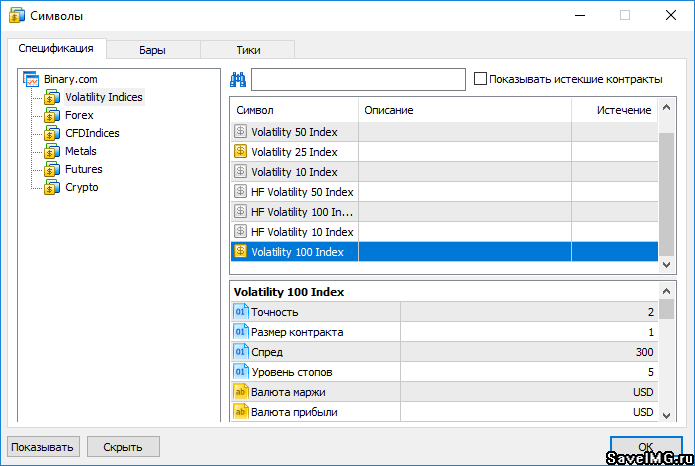
Task: Click the binoculars search icon
Action: coord(238,80)
